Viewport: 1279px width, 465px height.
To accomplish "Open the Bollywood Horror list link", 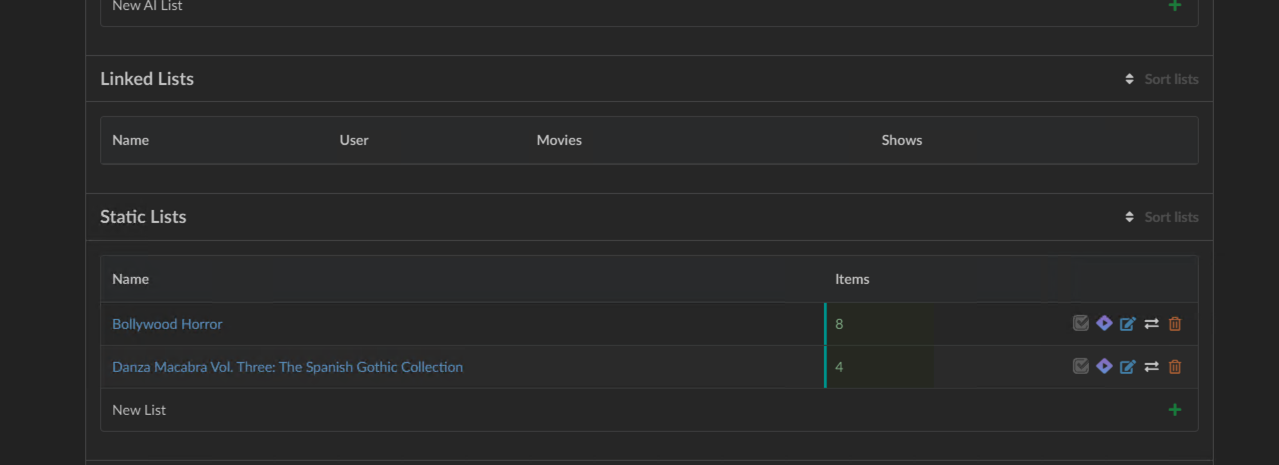I will tap(167, 324).
